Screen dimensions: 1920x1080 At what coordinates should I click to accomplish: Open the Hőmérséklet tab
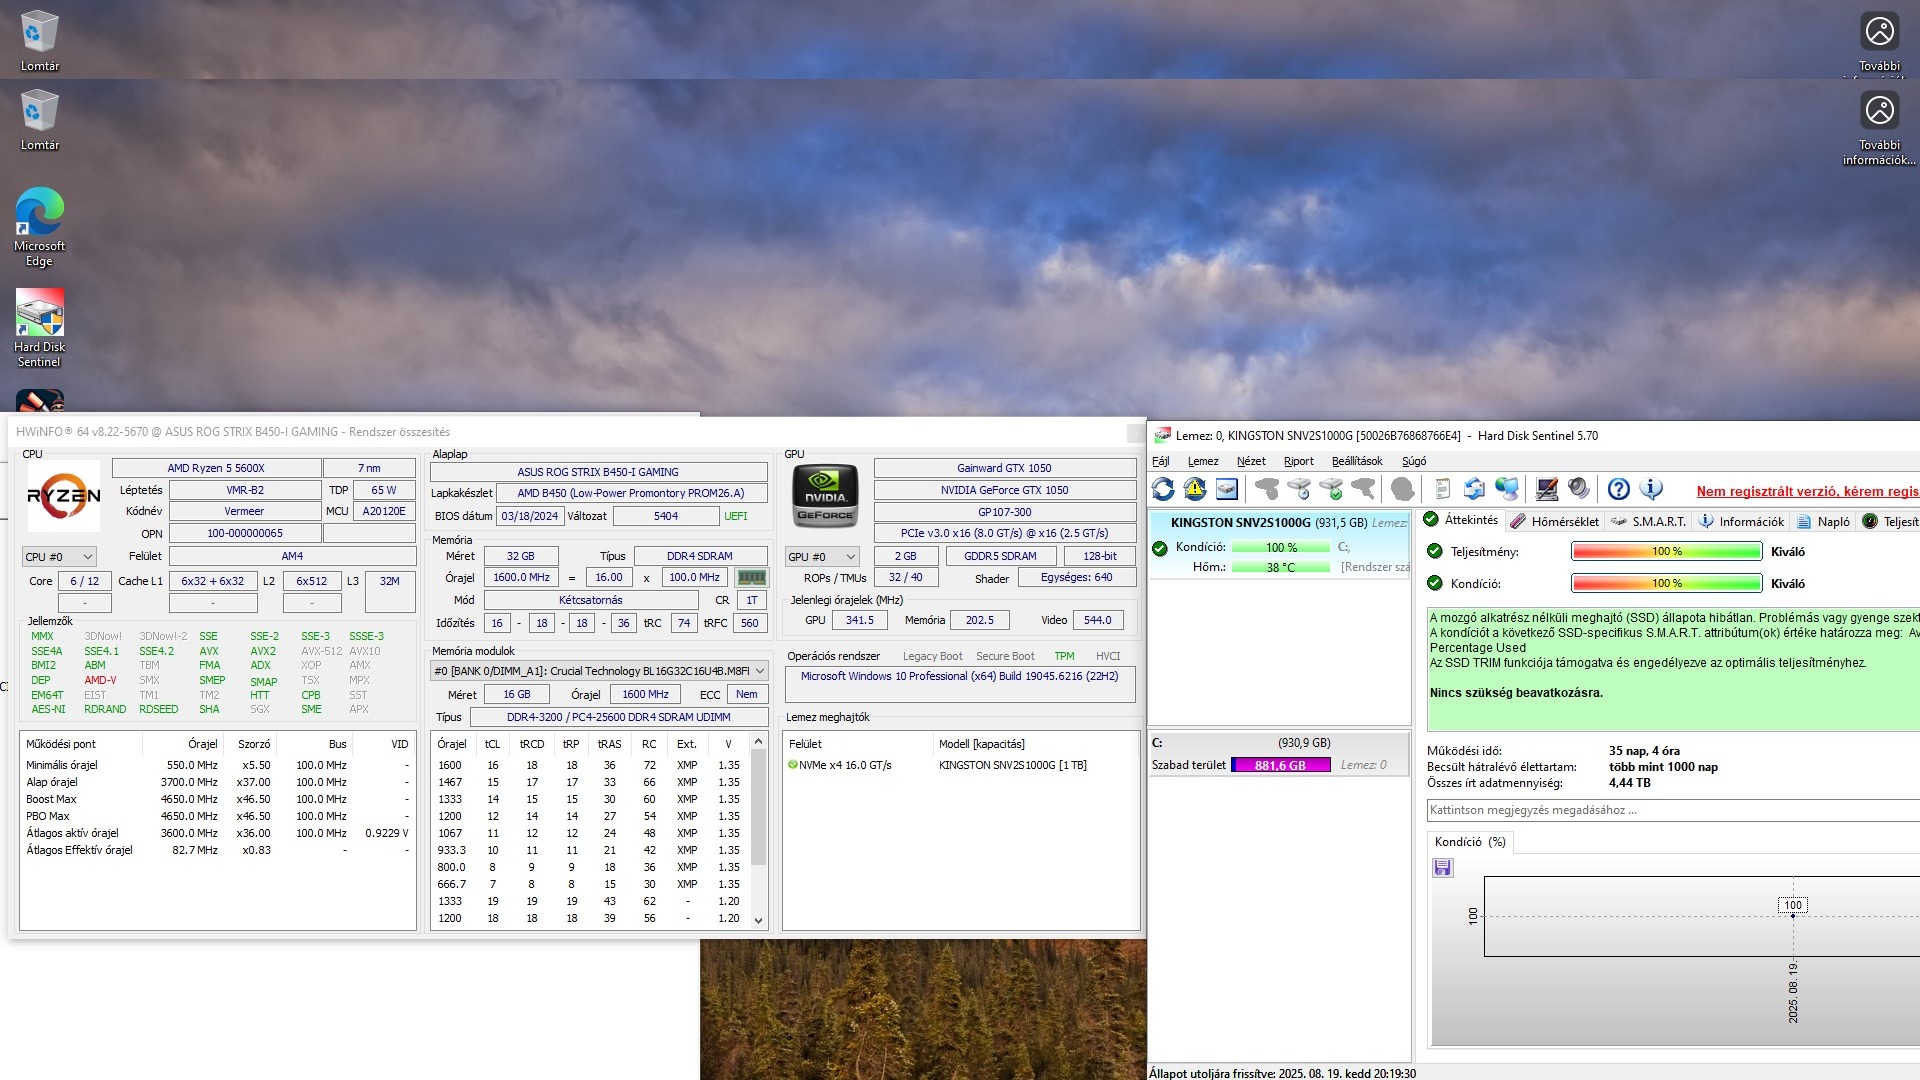1554,521
